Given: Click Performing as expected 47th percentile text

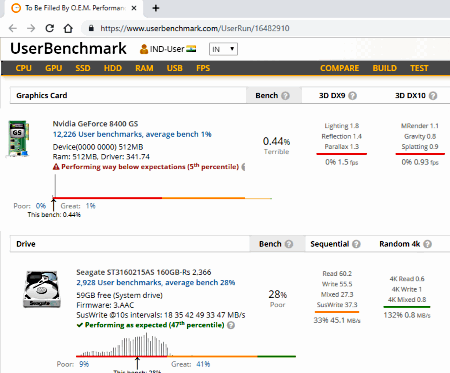Looking at the screenshot, I should pyautogui.click(x=155, y=325).
